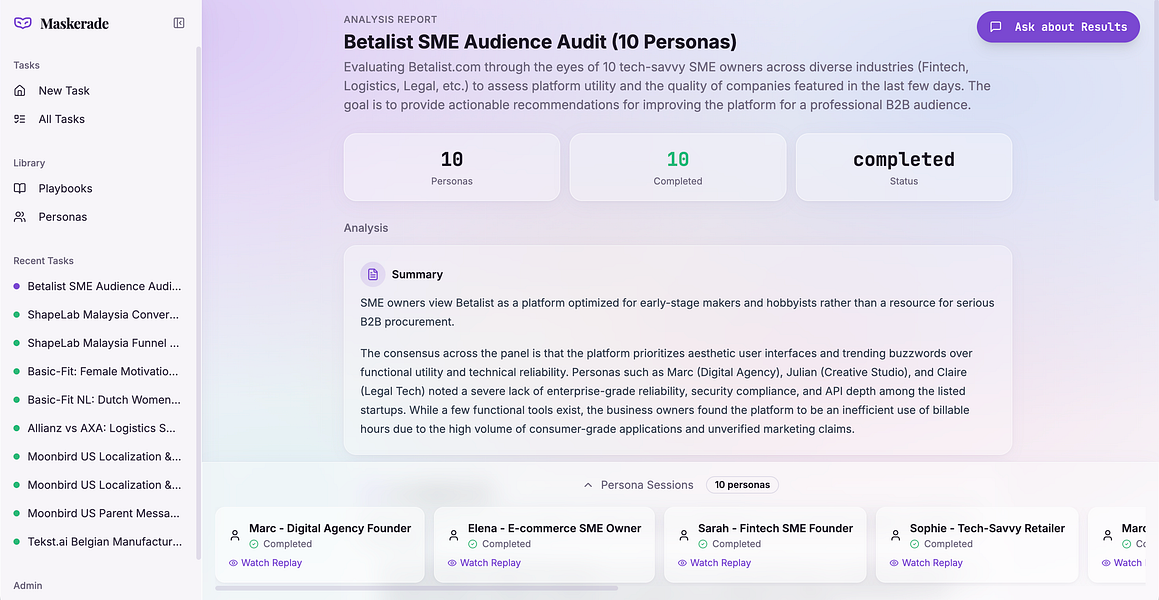This screenshot has width=1159, height=600.
Task: Click the Completed check icon under Sarah
Action: tap(703, 544)
